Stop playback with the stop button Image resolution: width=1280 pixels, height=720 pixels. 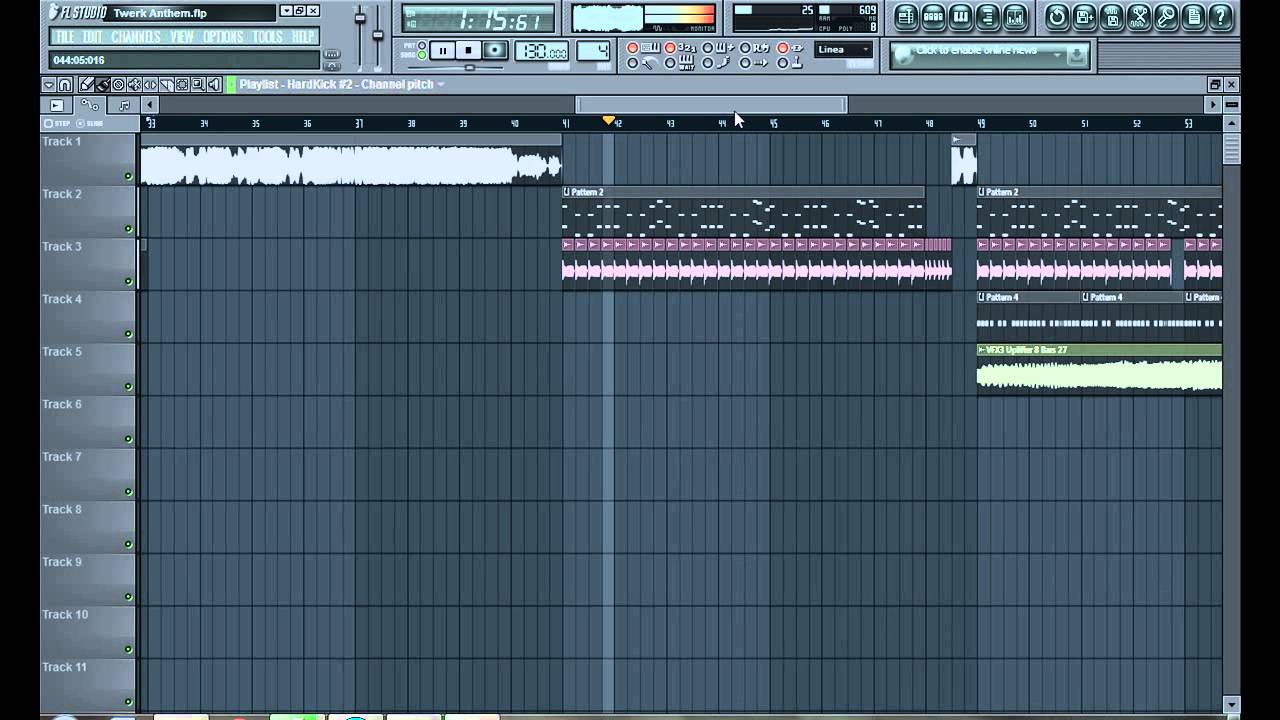(x=468, y=50)
